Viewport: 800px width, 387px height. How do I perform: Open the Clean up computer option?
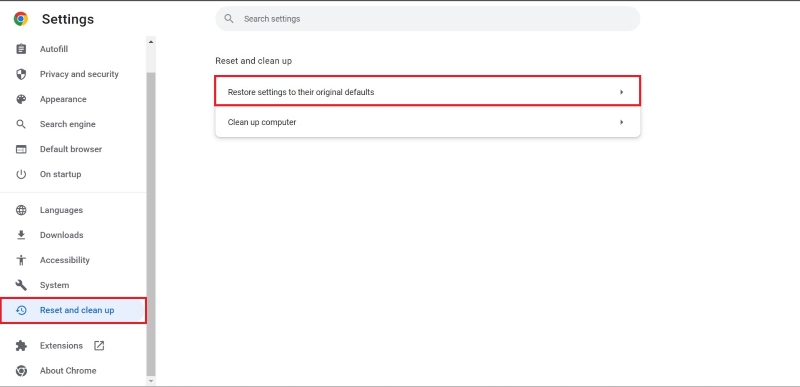coord(428,122)
